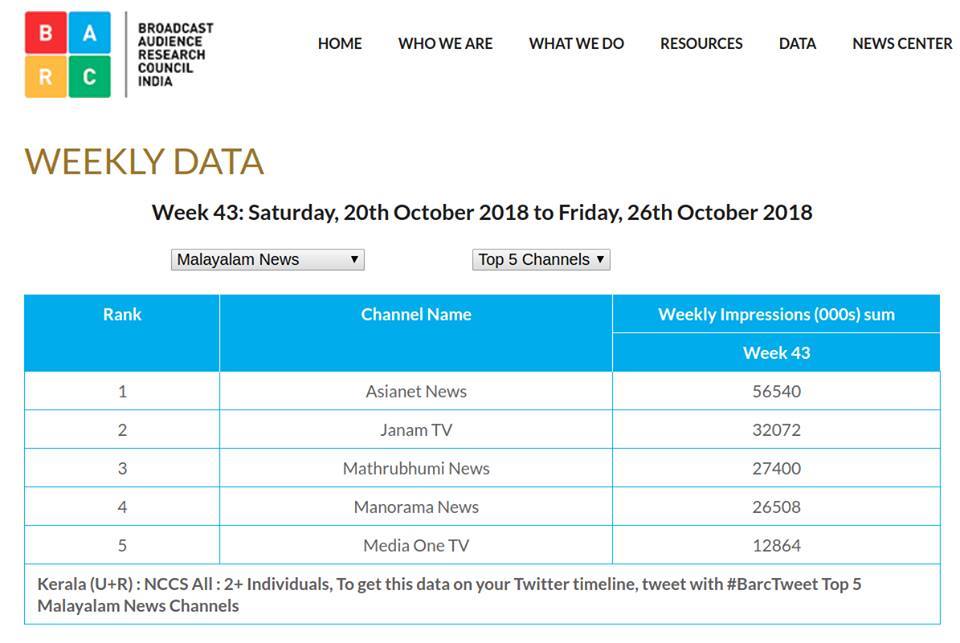Screen dimensions: 960x643
Task: Click the Broadcast Audience Research Council text
Action: pyautogui.click(x=175, y=54)
